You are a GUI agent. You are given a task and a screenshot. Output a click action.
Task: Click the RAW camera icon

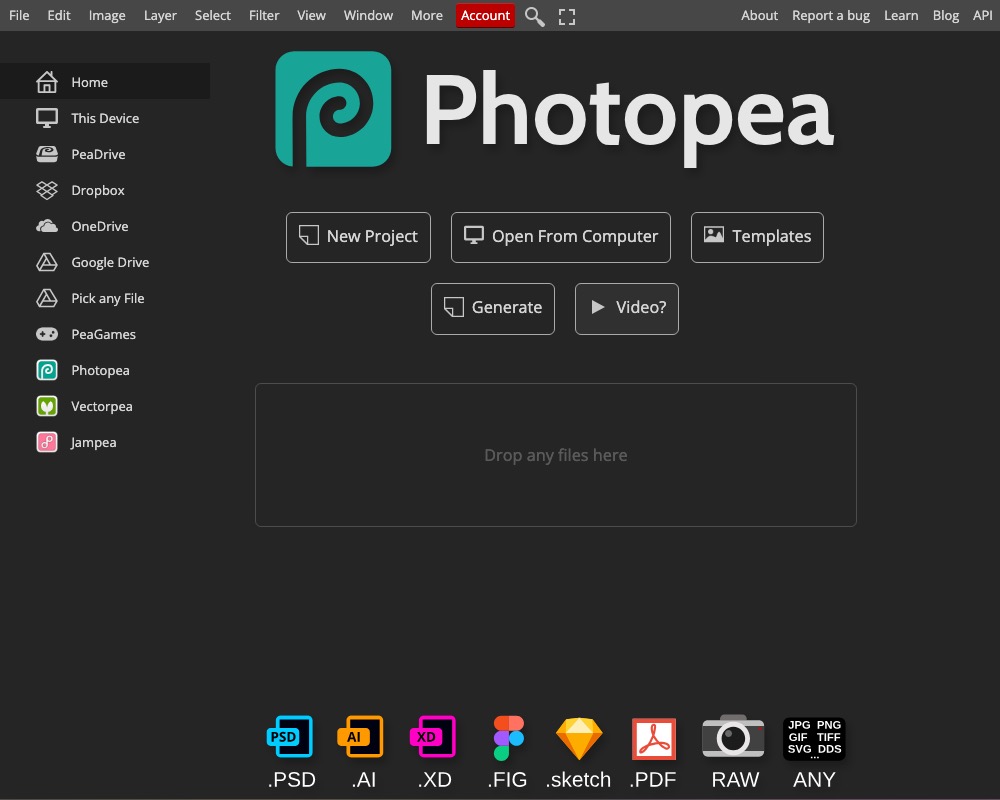click(733, 737)
